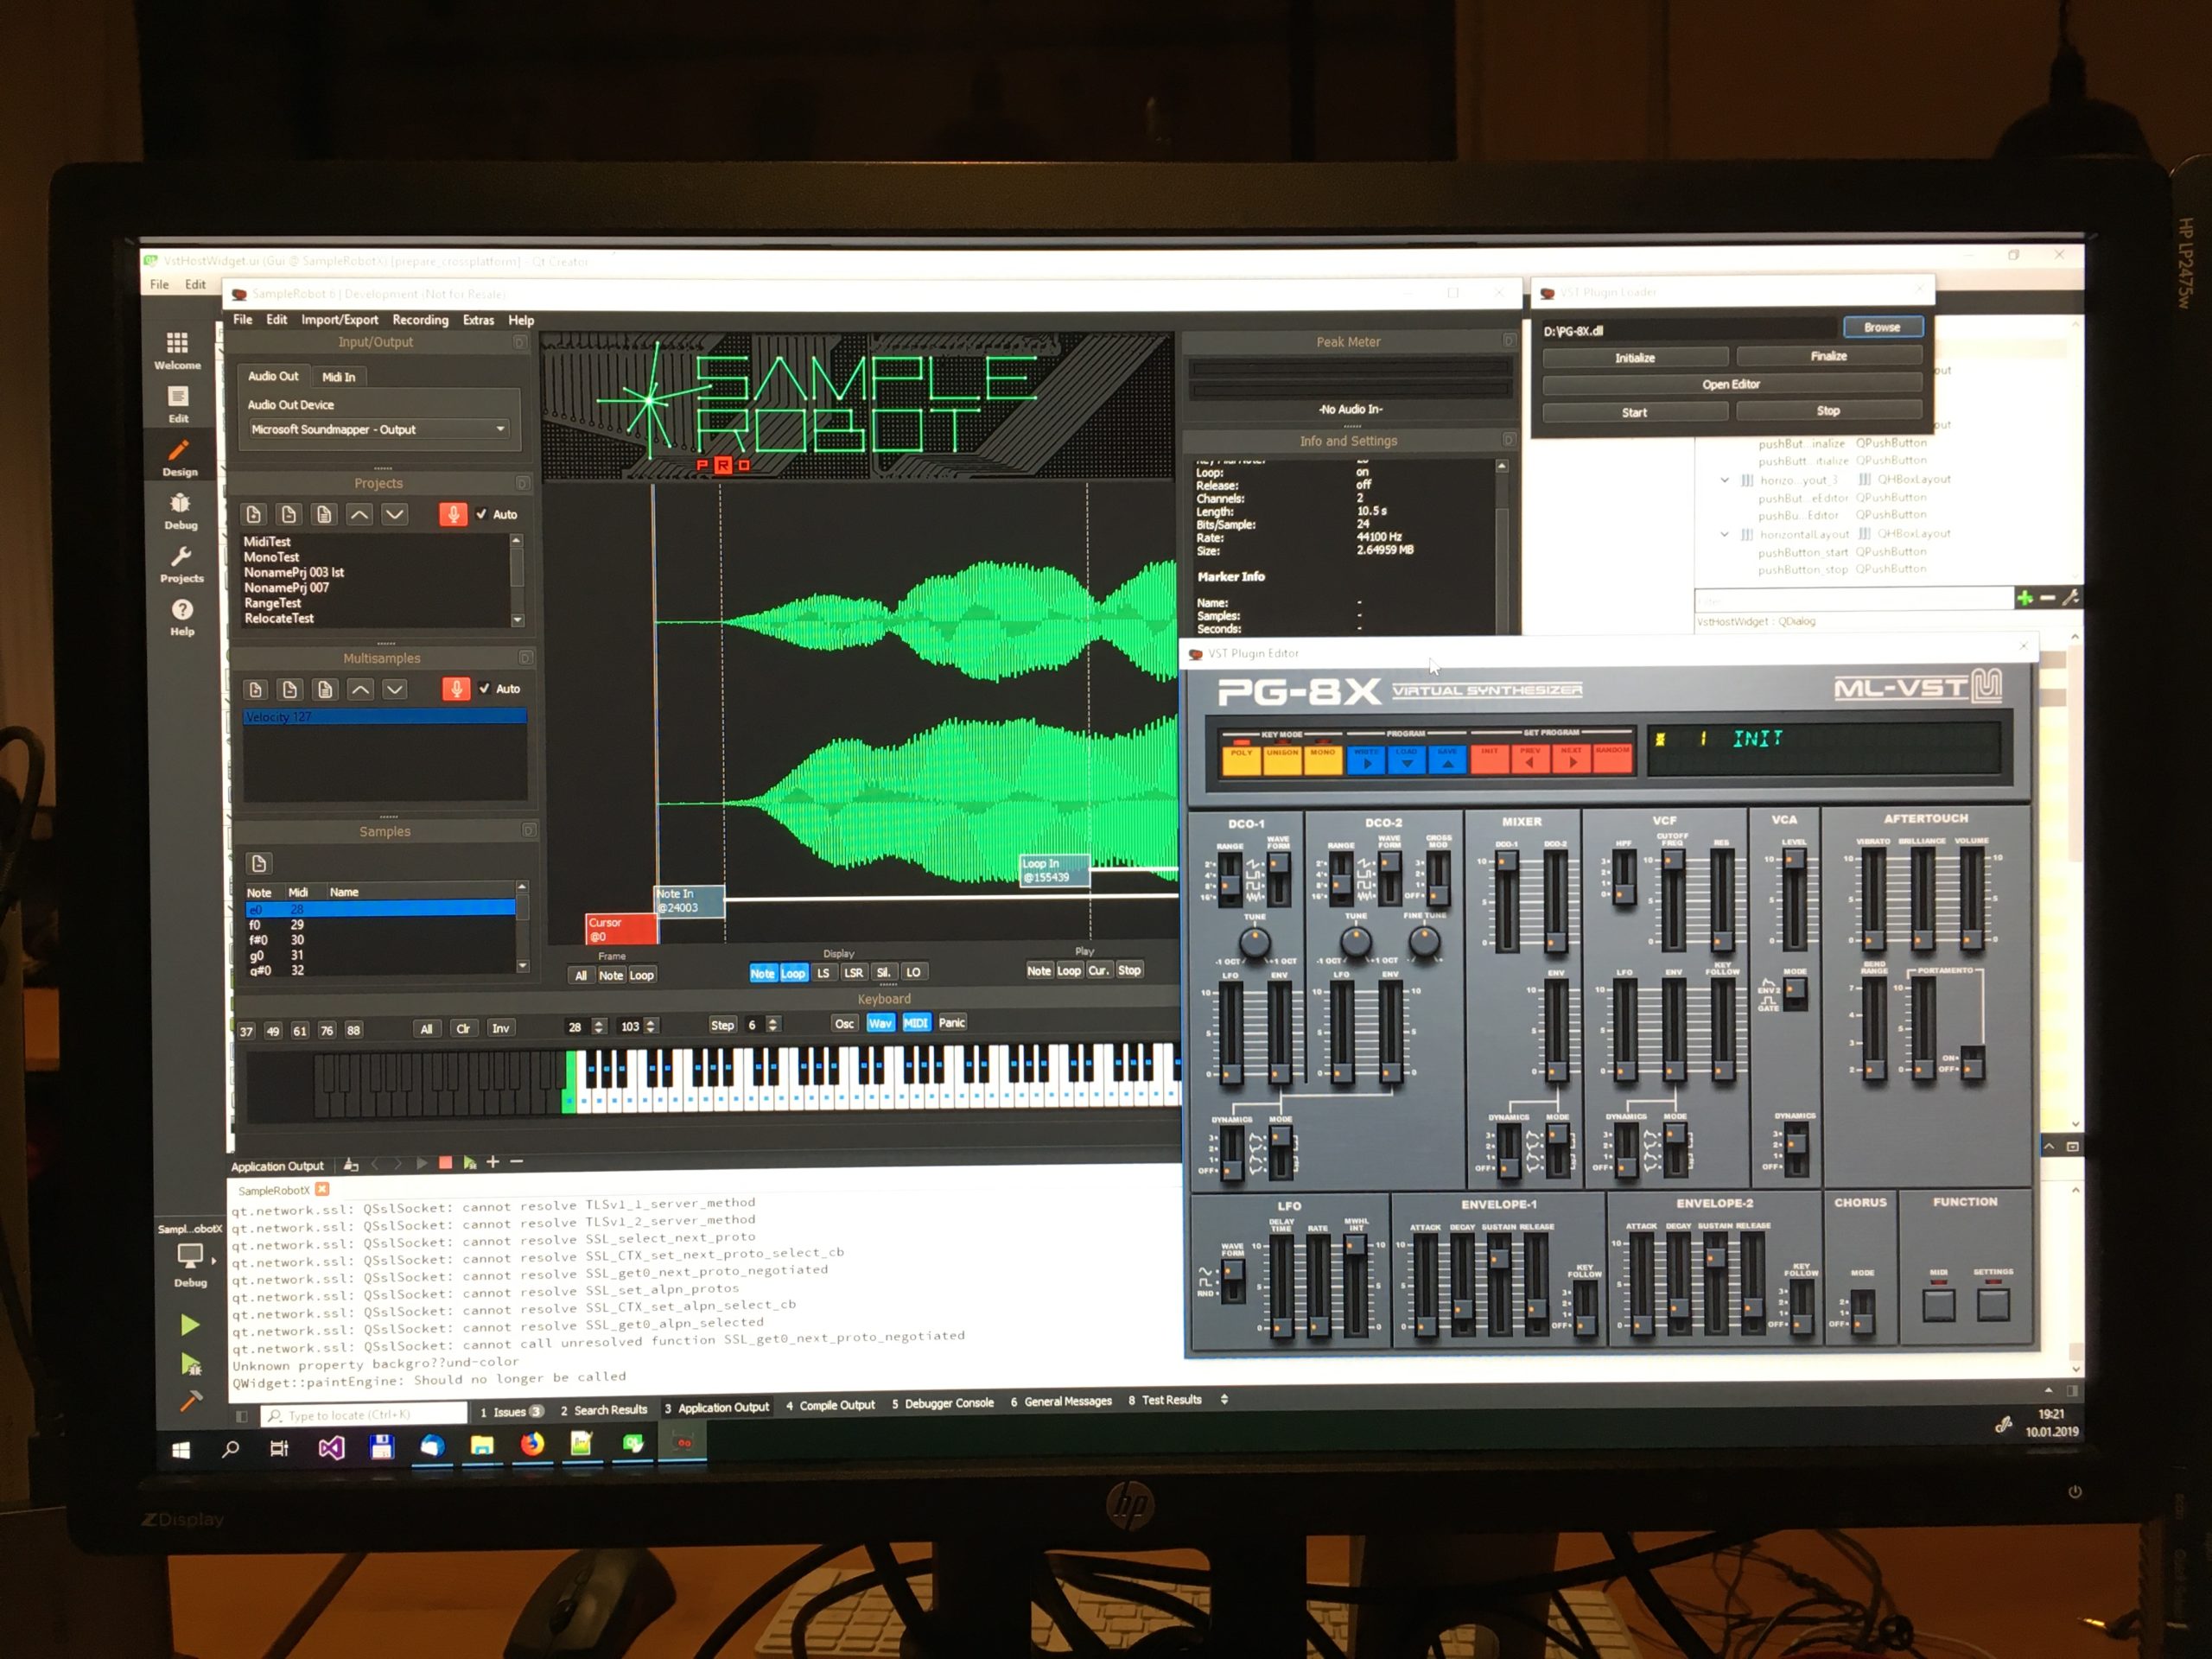Click red stop icon in Application Output toolbar
This screenshot has height=1659, width=2212.
click(x=446, y=1163)
